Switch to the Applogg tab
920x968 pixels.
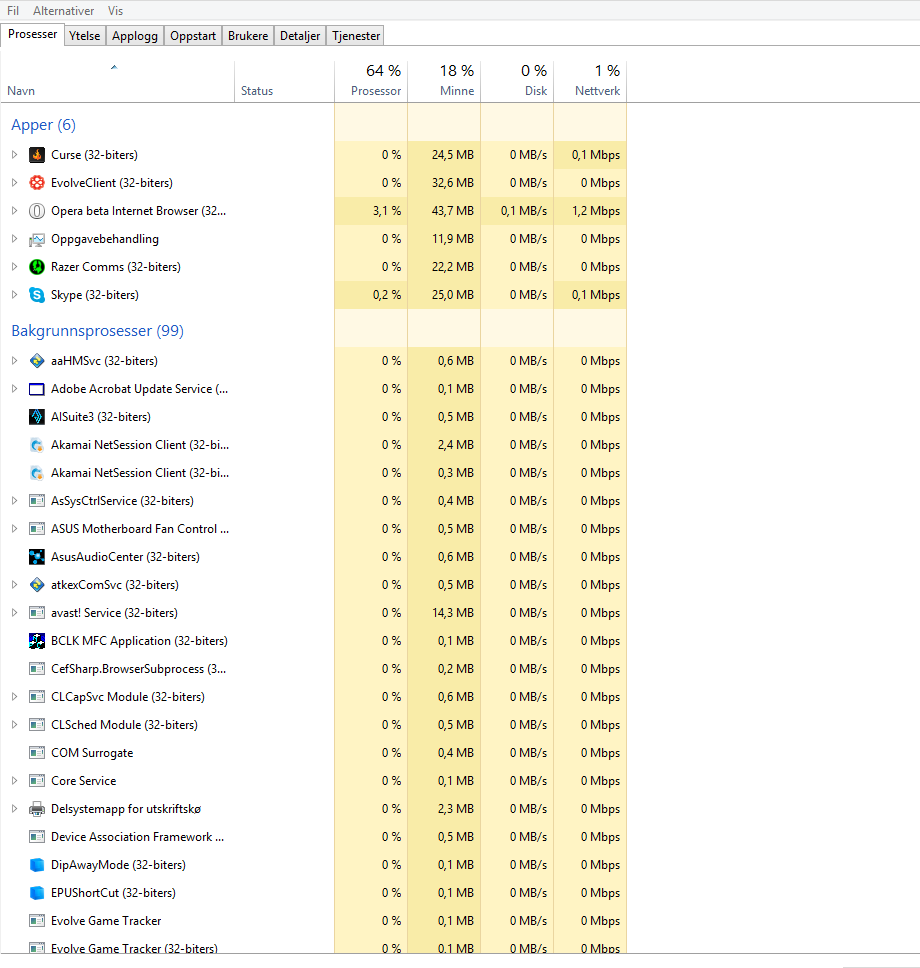[x=135, y=36]
